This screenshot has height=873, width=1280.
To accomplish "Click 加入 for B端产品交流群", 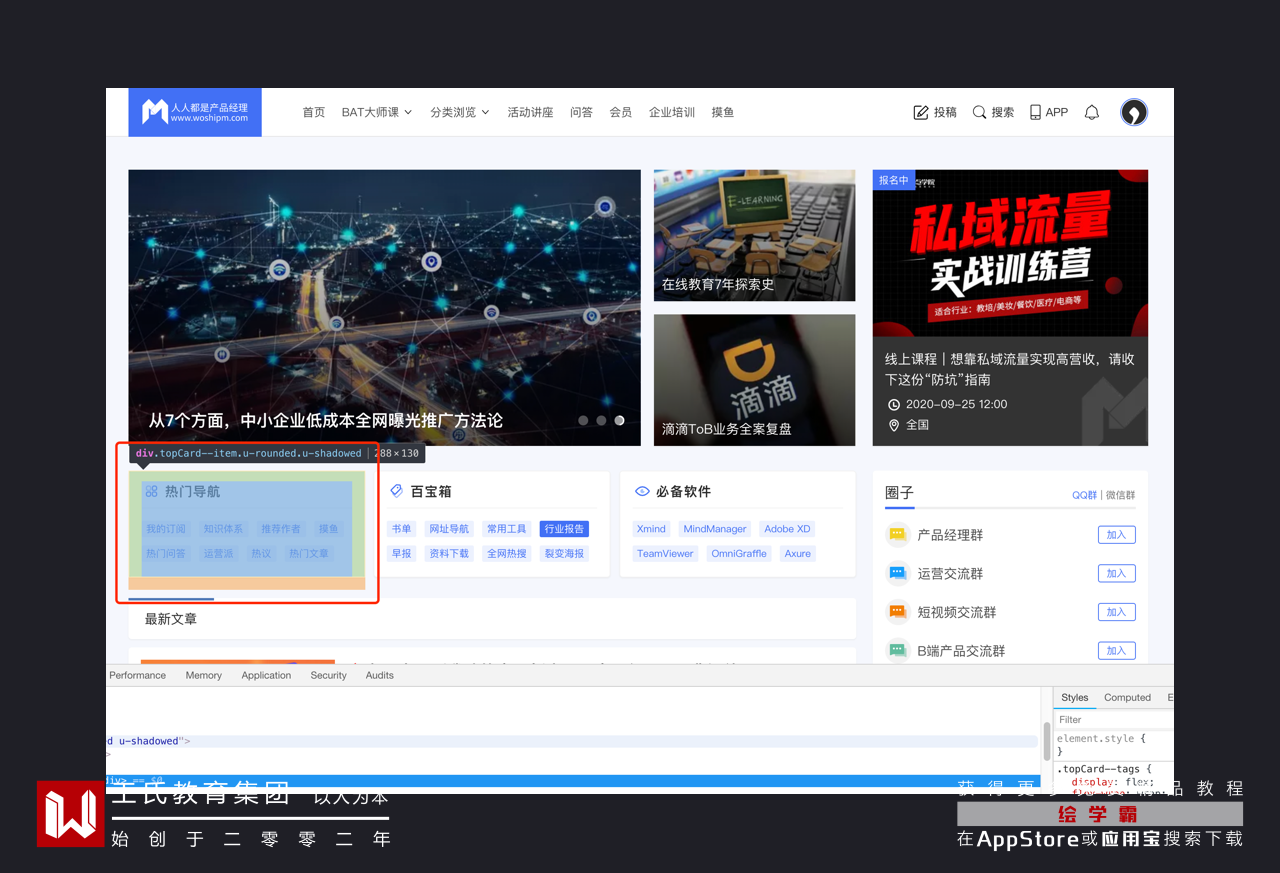I will [x=1116, y=650].
